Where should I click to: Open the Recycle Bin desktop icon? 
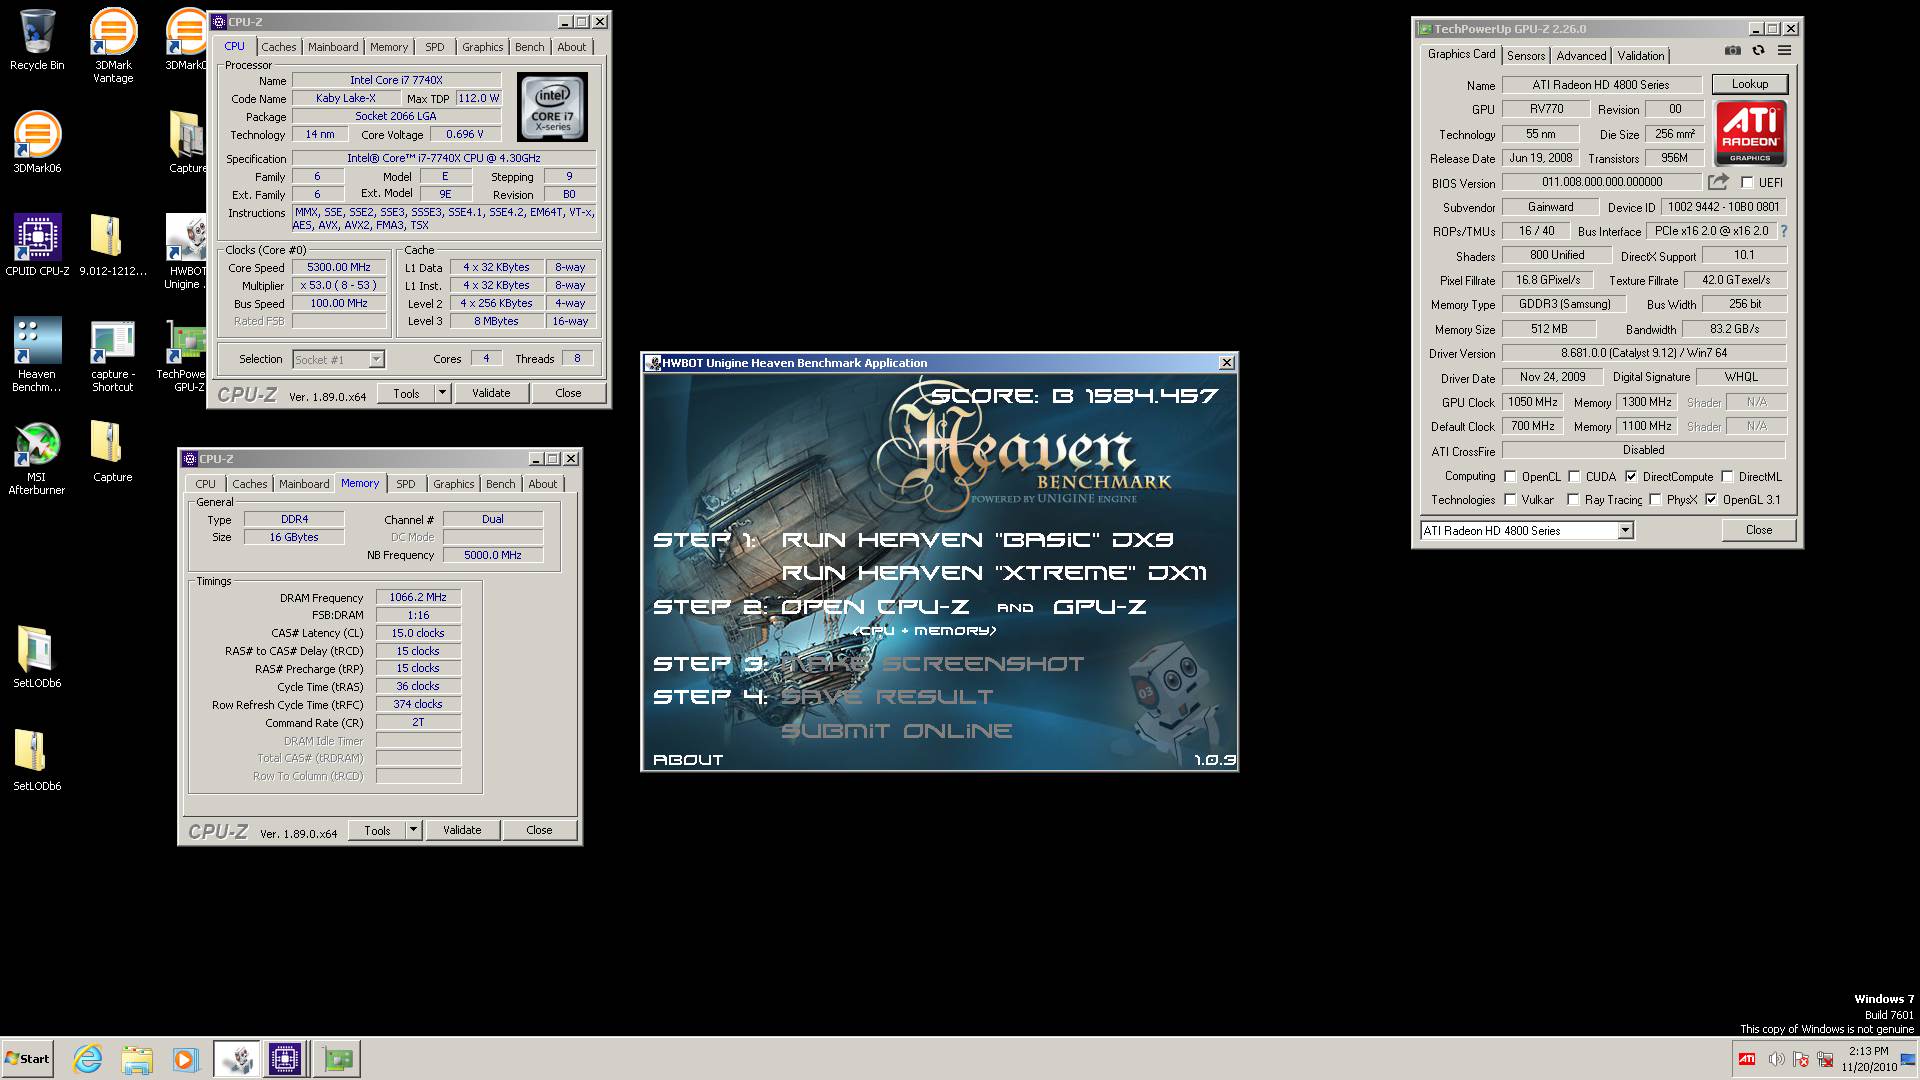click(x=37, y=40)
